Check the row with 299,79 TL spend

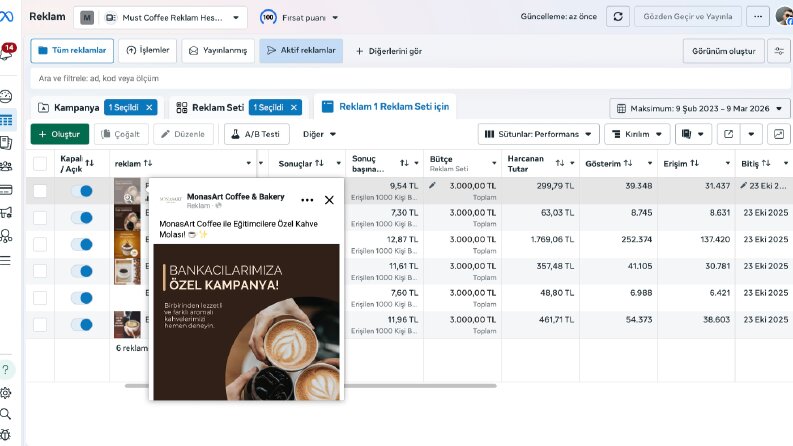[40, 191]
